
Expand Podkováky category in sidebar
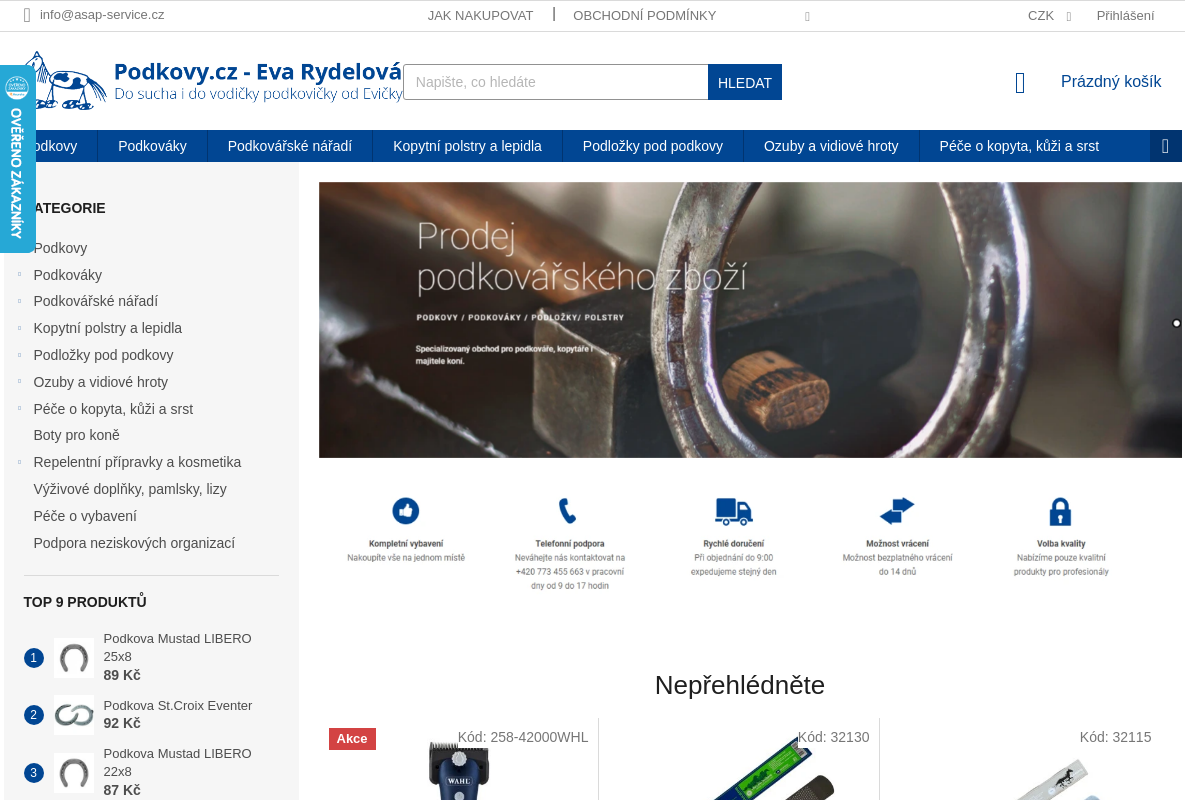tap(19, 274)
